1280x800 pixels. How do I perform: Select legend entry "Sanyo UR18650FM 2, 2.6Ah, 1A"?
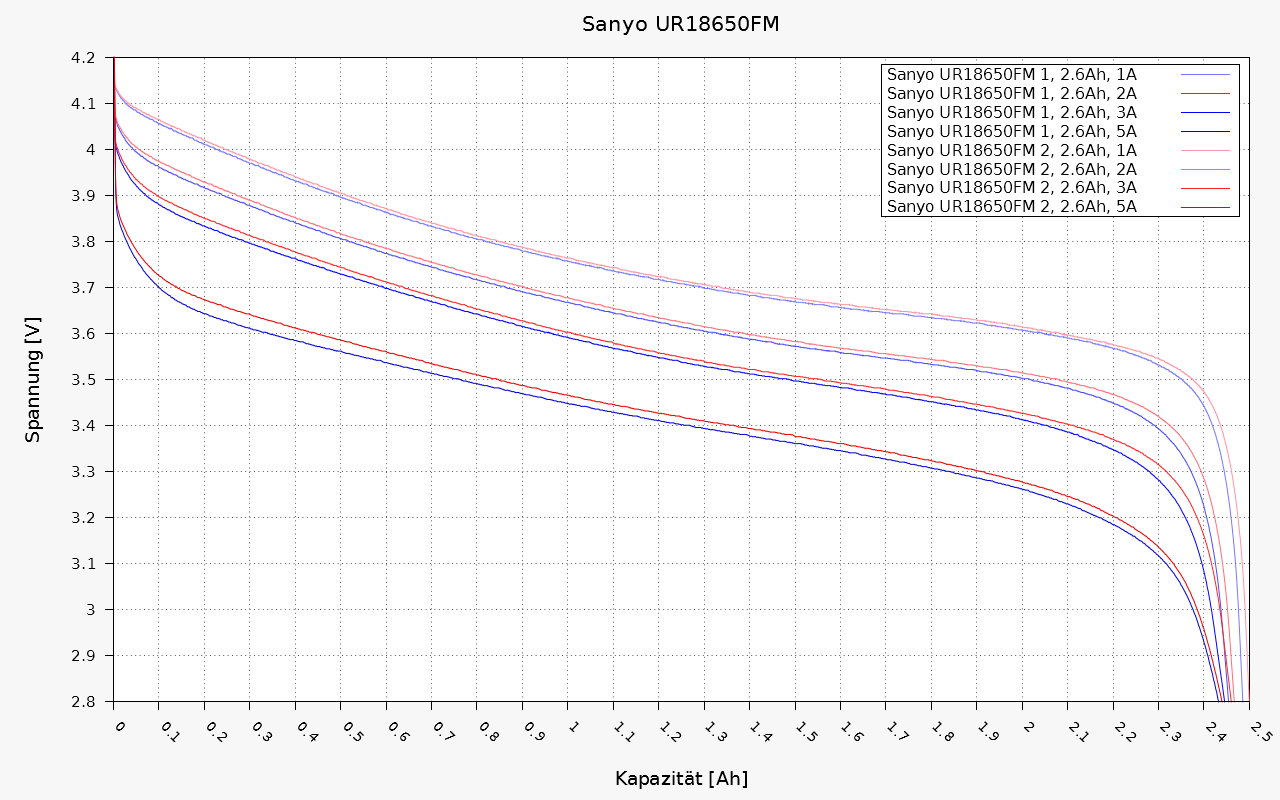click(1011, 151)
